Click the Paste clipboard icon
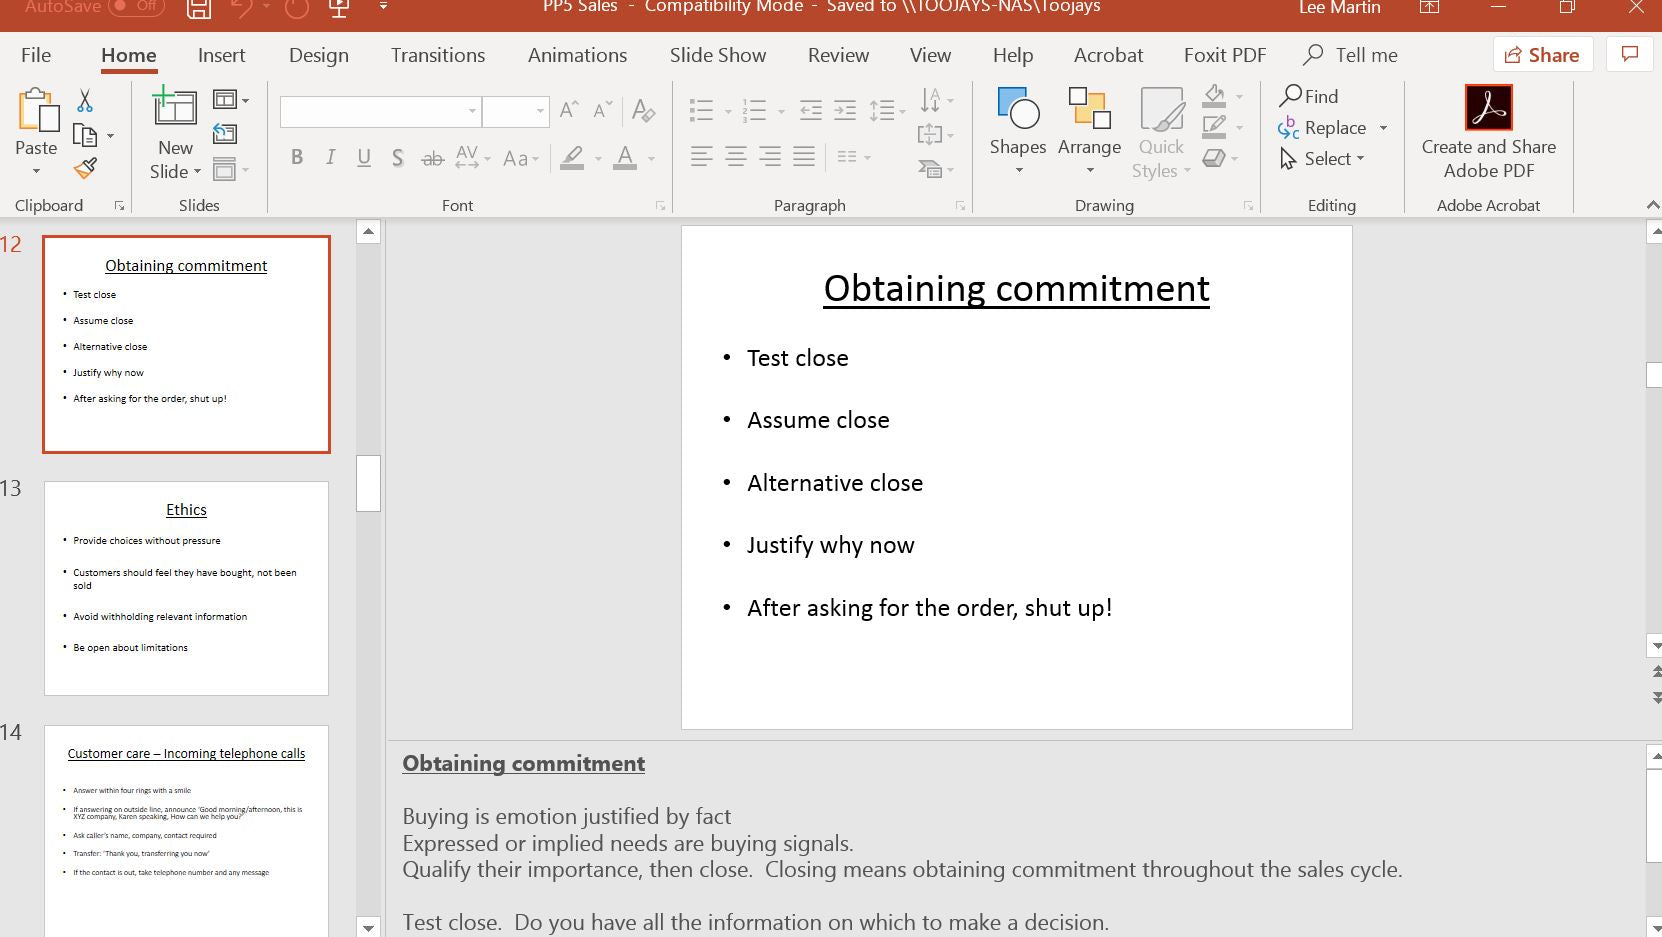This screenshot has height=937, width=1662. pos(38,111)
